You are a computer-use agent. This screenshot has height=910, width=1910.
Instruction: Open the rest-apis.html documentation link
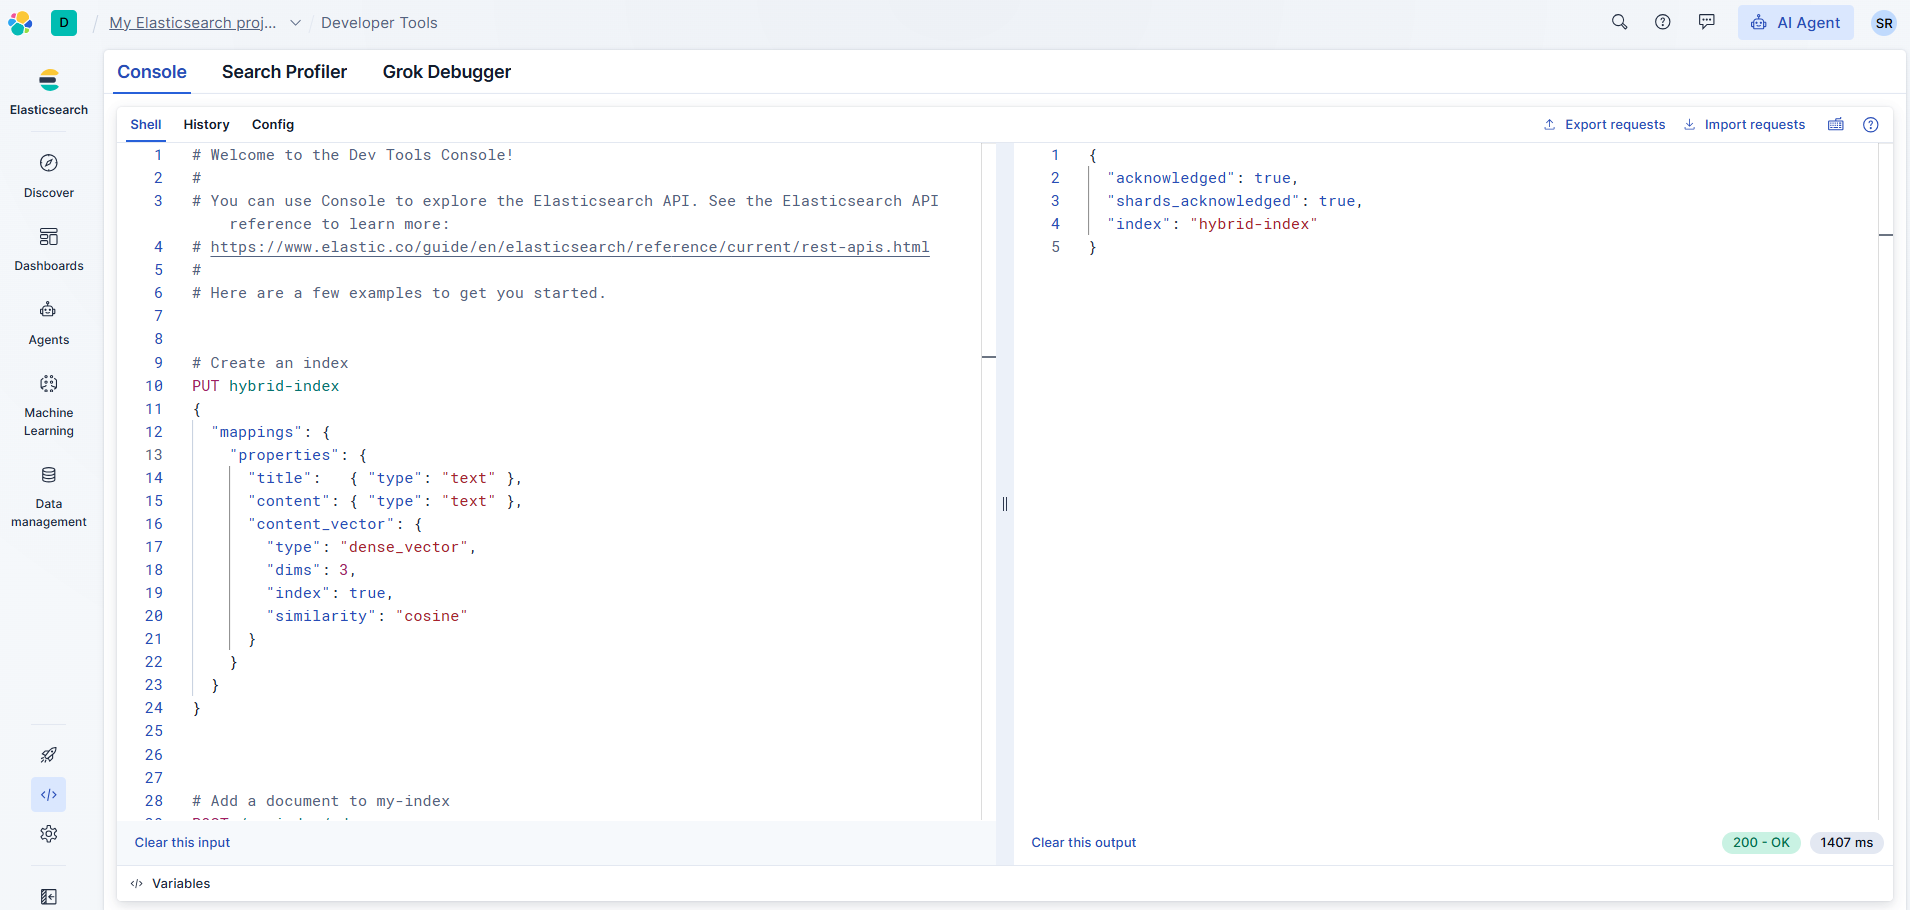tap(570, 247)
